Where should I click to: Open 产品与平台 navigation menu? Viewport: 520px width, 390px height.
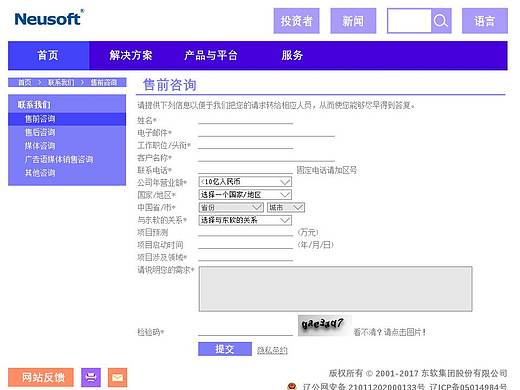point(211,55)
